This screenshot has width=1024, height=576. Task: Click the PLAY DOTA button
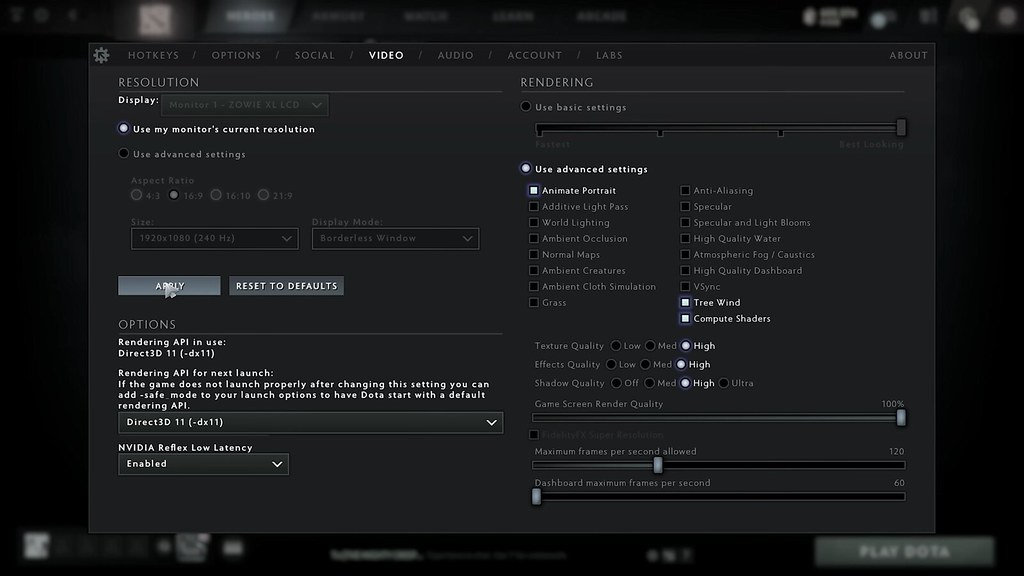point(905,551)
